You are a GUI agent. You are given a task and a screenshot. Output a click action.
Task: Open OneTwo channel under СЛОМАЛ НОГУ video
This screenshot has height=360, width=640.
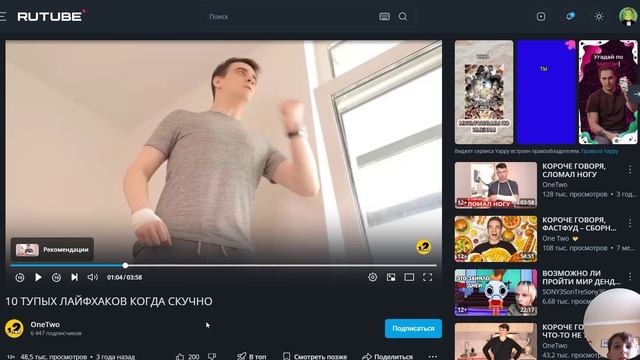(555, 184)
